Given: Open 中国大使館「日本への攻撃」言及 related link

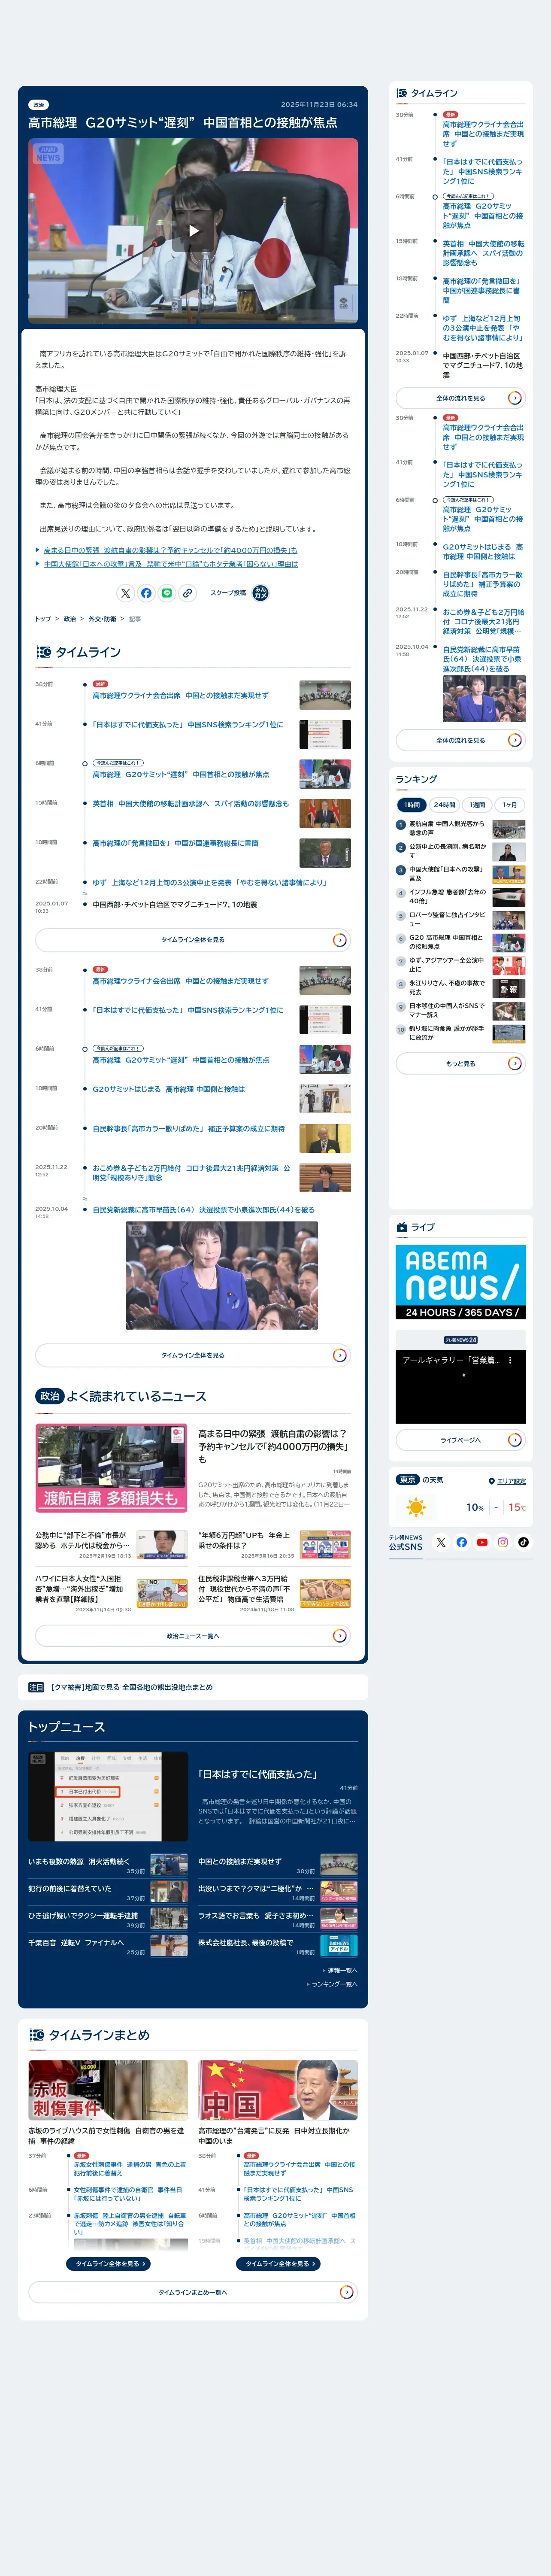Looking at the screenshot, I should (170, 564).
